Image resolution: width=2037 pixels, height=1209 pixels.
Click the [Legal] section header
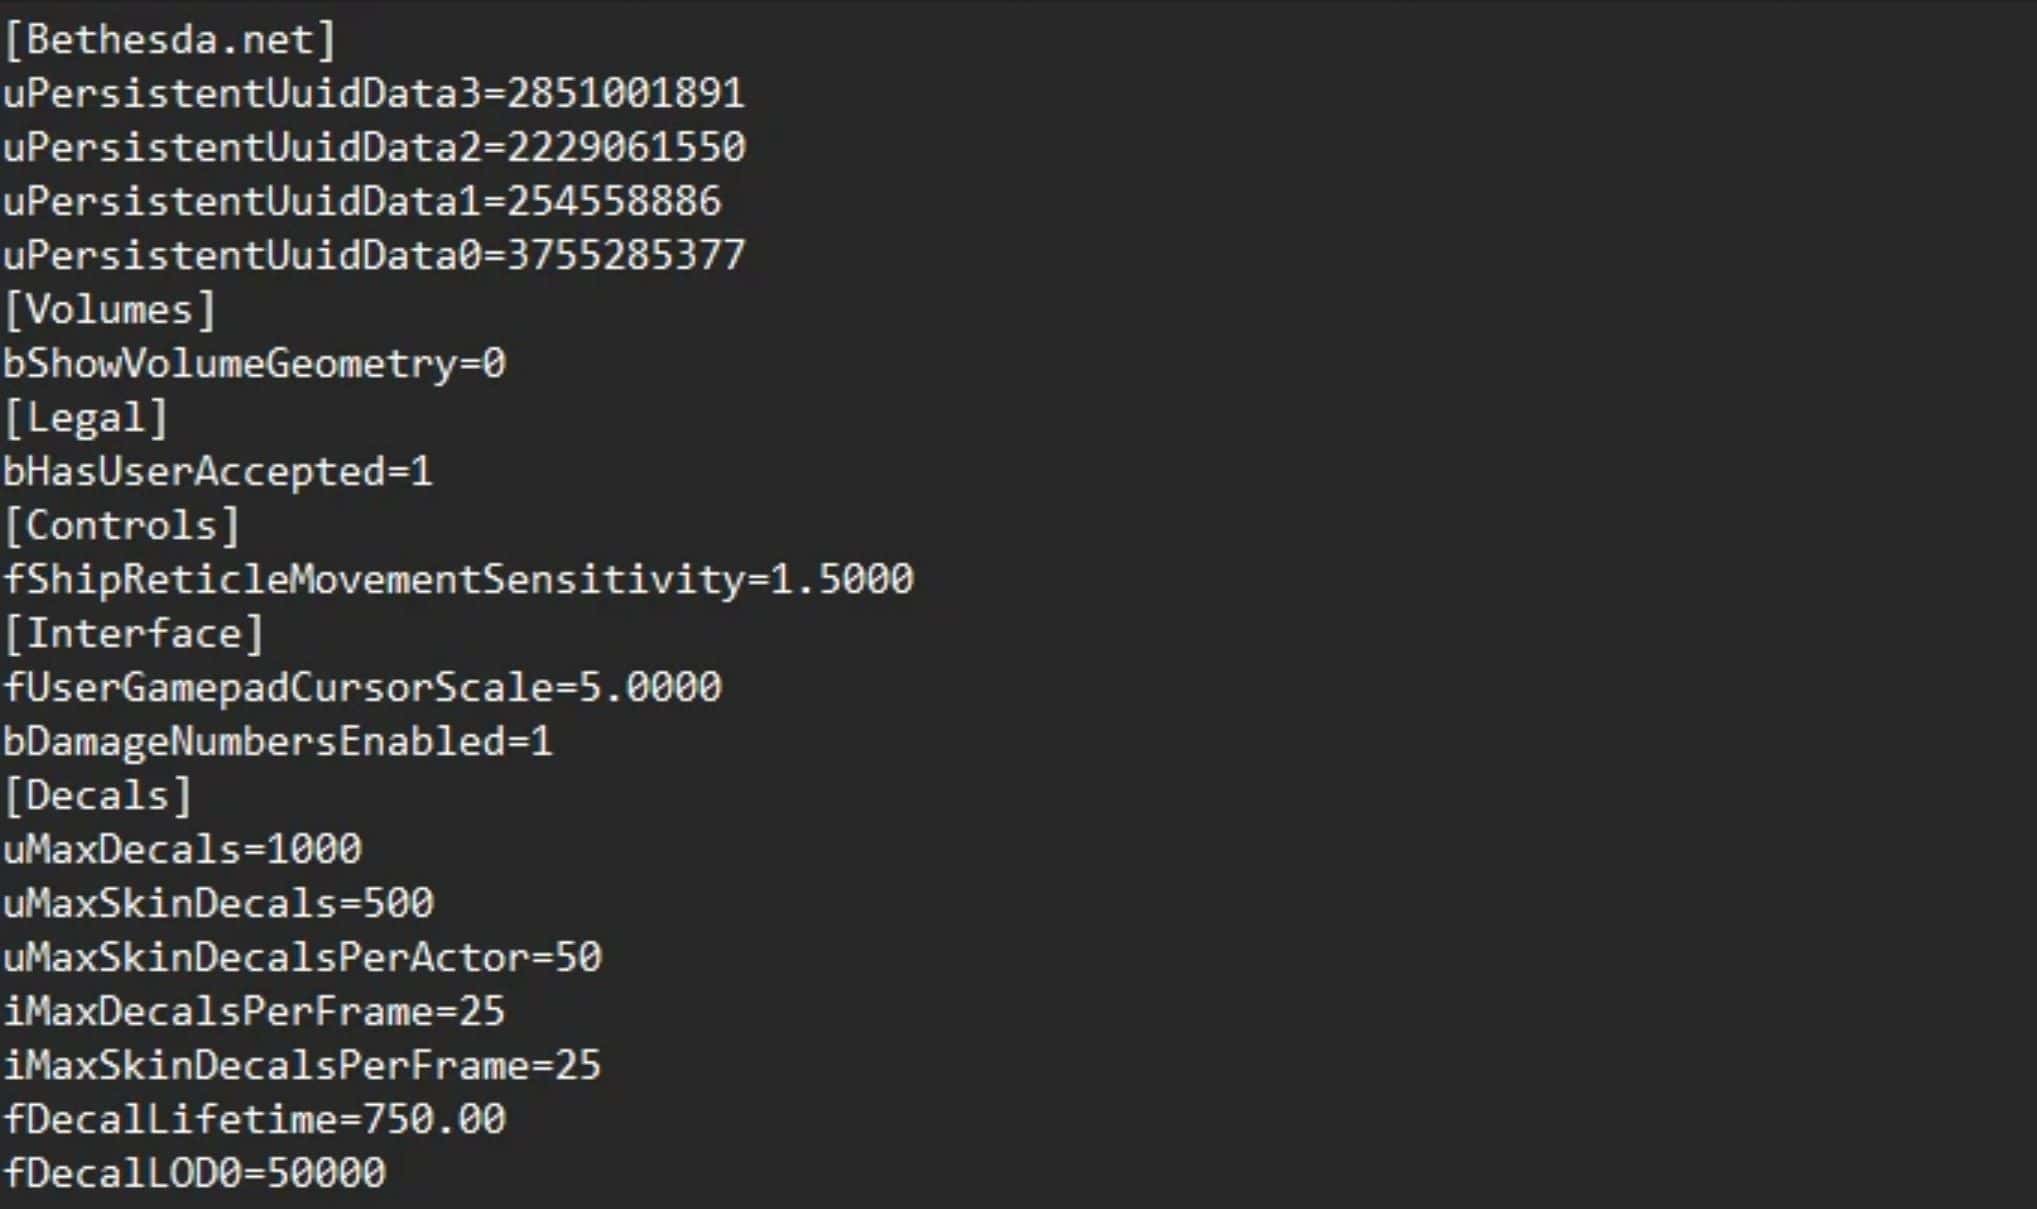pyautogui.click(x=86, y=418)
